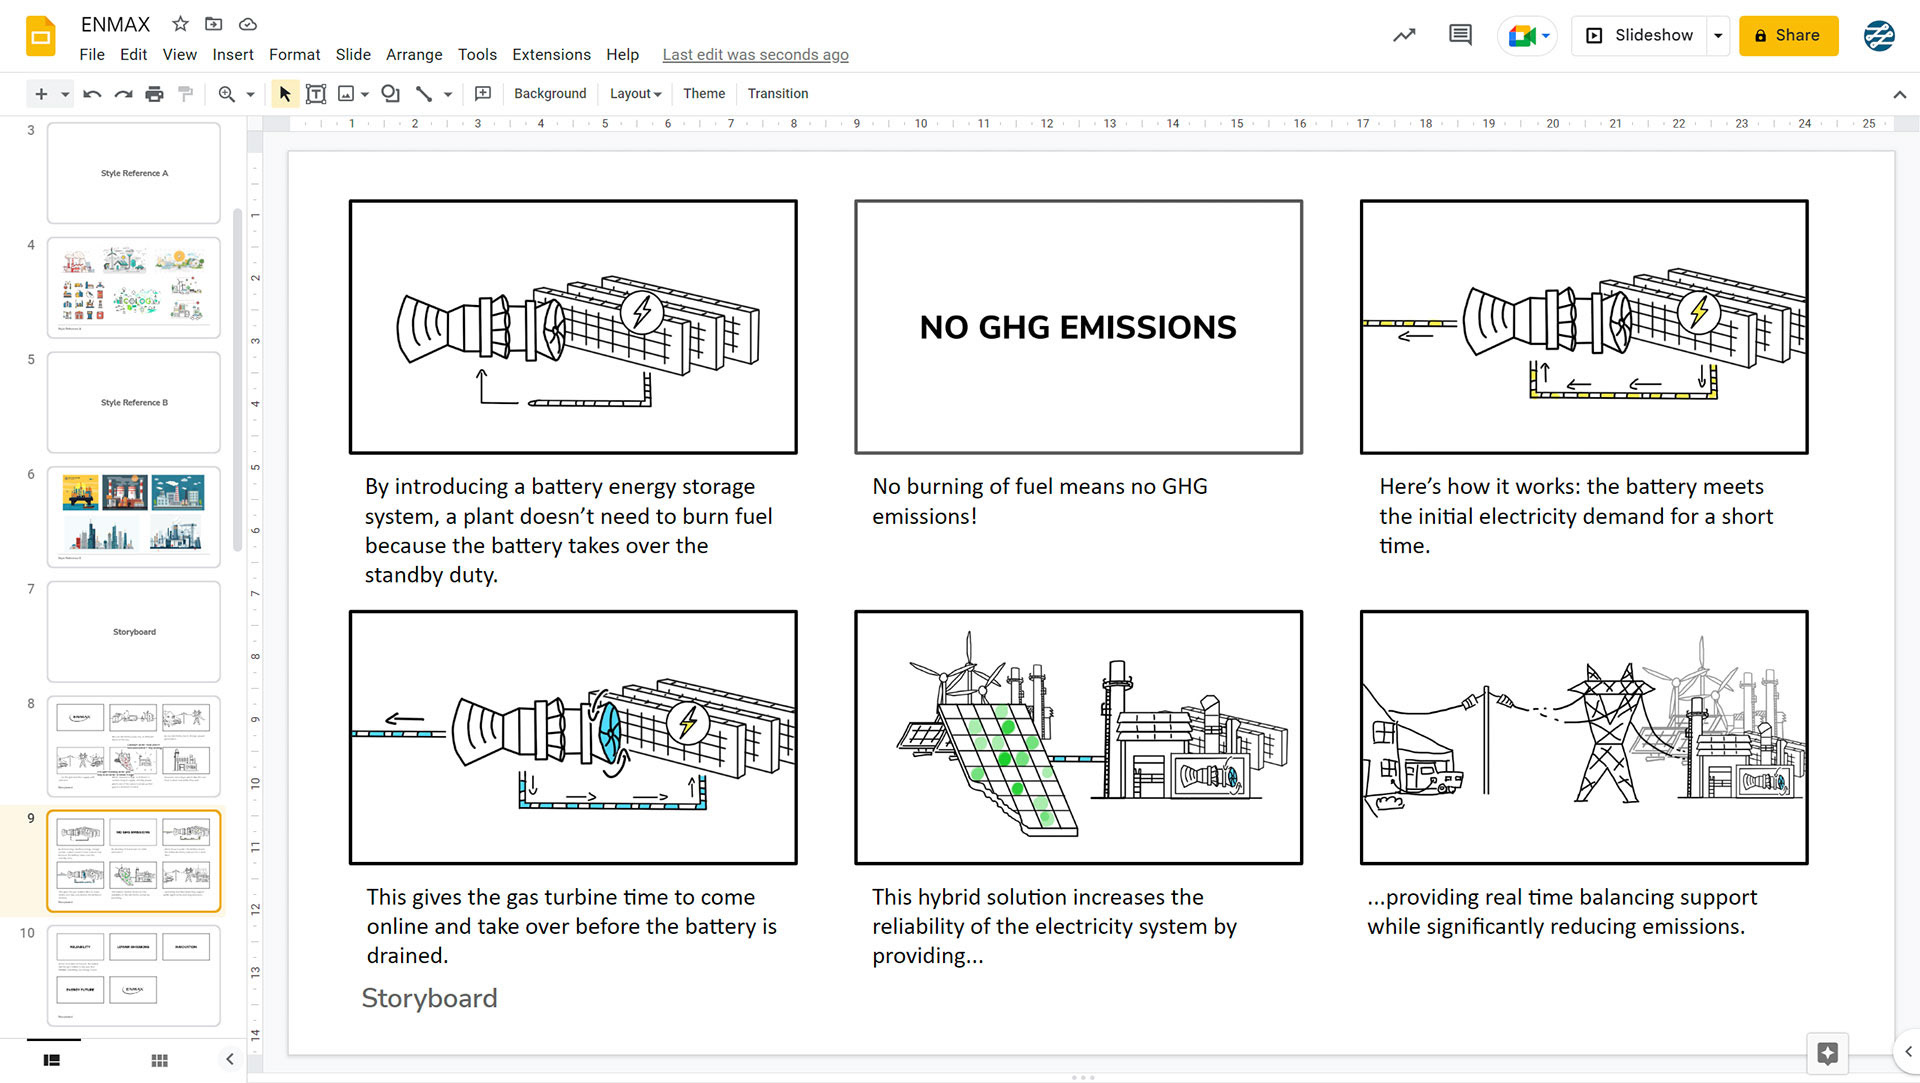The height and width of the screenshot is (1083, 1920).
Task: Star the ENMAX presentation
Action: point(180,24)
